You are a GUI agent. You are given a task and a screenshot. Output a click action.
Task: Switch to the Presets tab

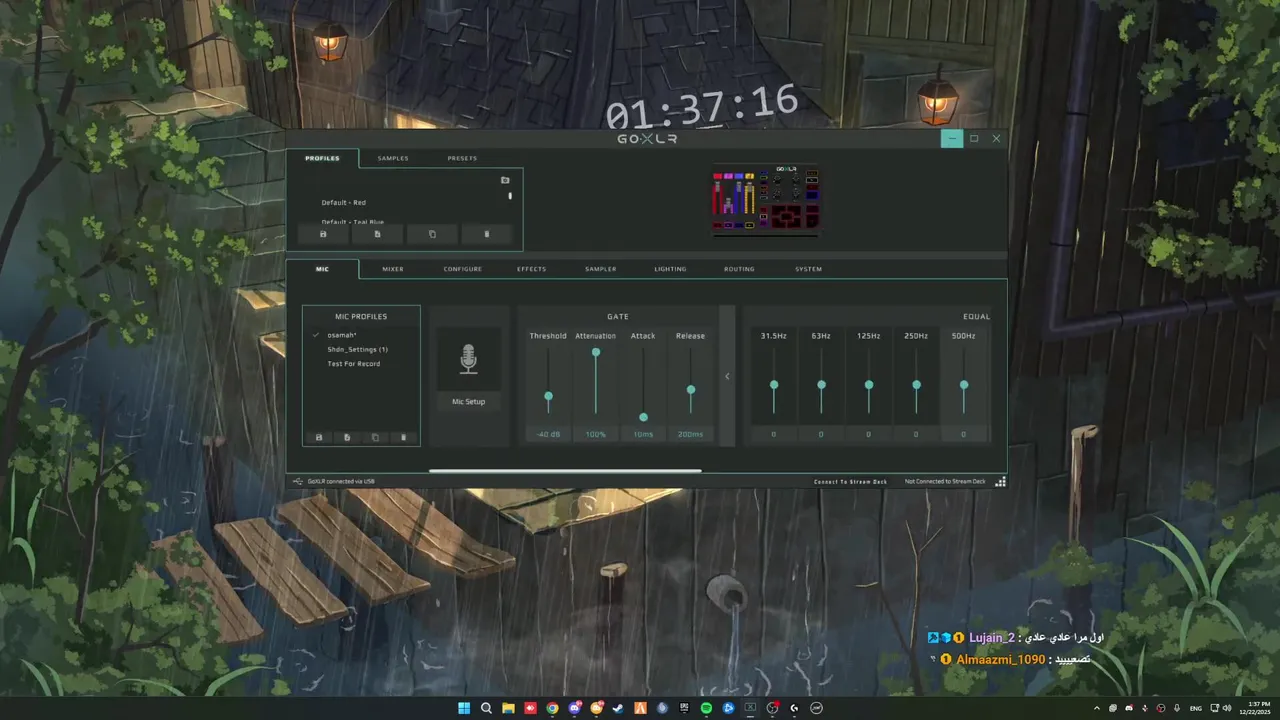click(x=462, y=158)
